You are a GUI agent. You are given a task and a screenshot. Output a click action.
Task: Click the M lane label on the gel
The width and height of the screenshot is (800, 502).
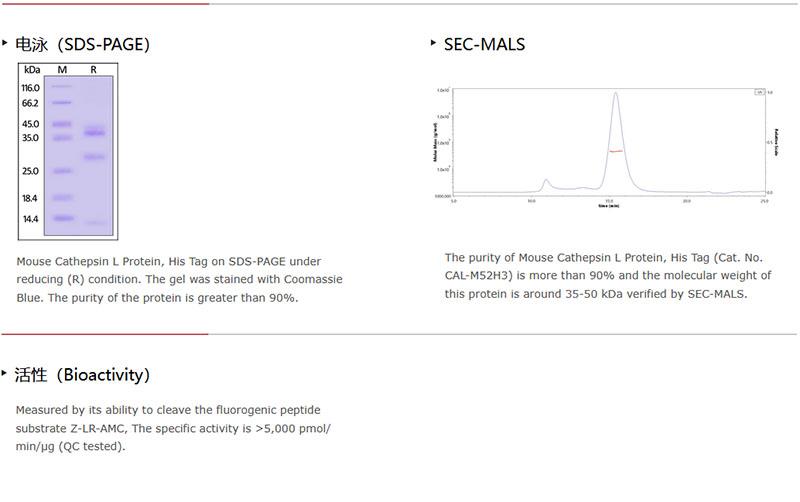[x=62, y=70]
